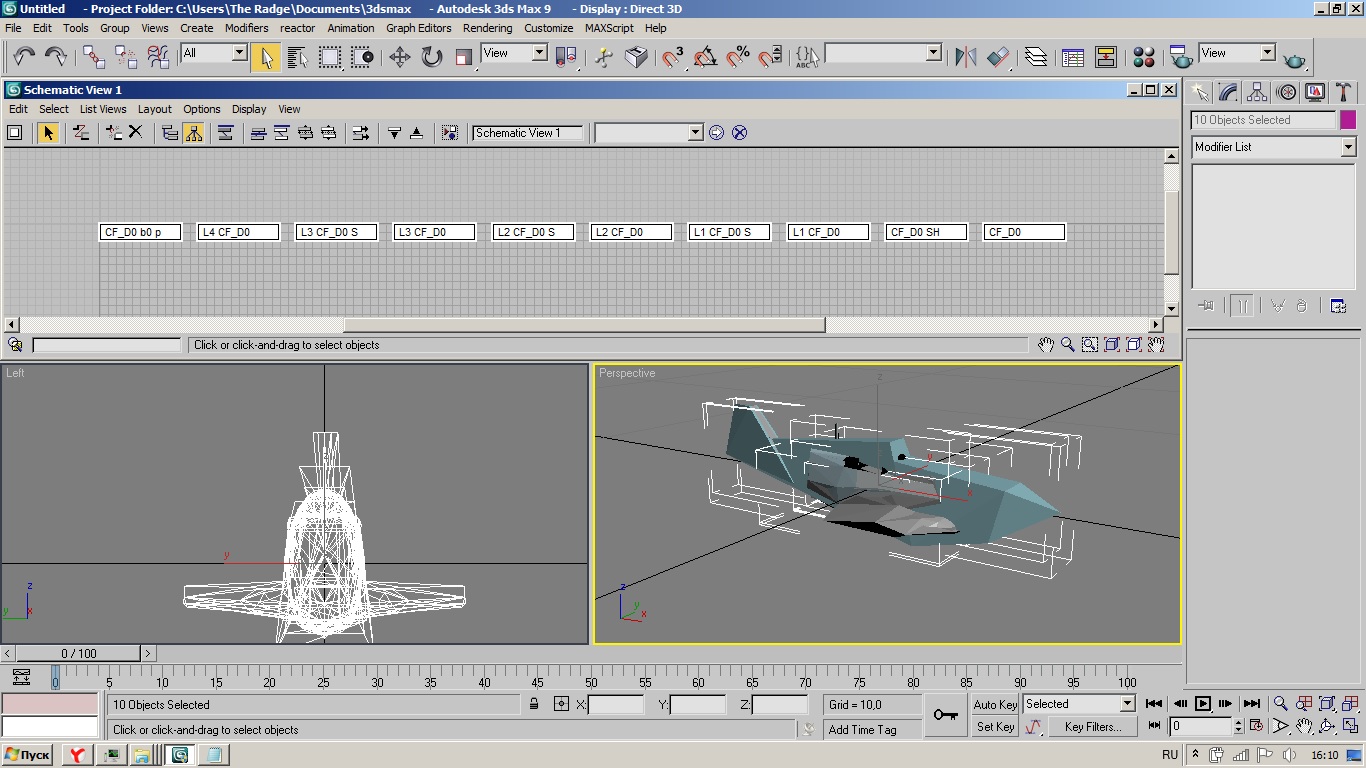Switch to the Hierarchy panel icon
The height and width of the screenshot is (768, 1366).
1257,93
